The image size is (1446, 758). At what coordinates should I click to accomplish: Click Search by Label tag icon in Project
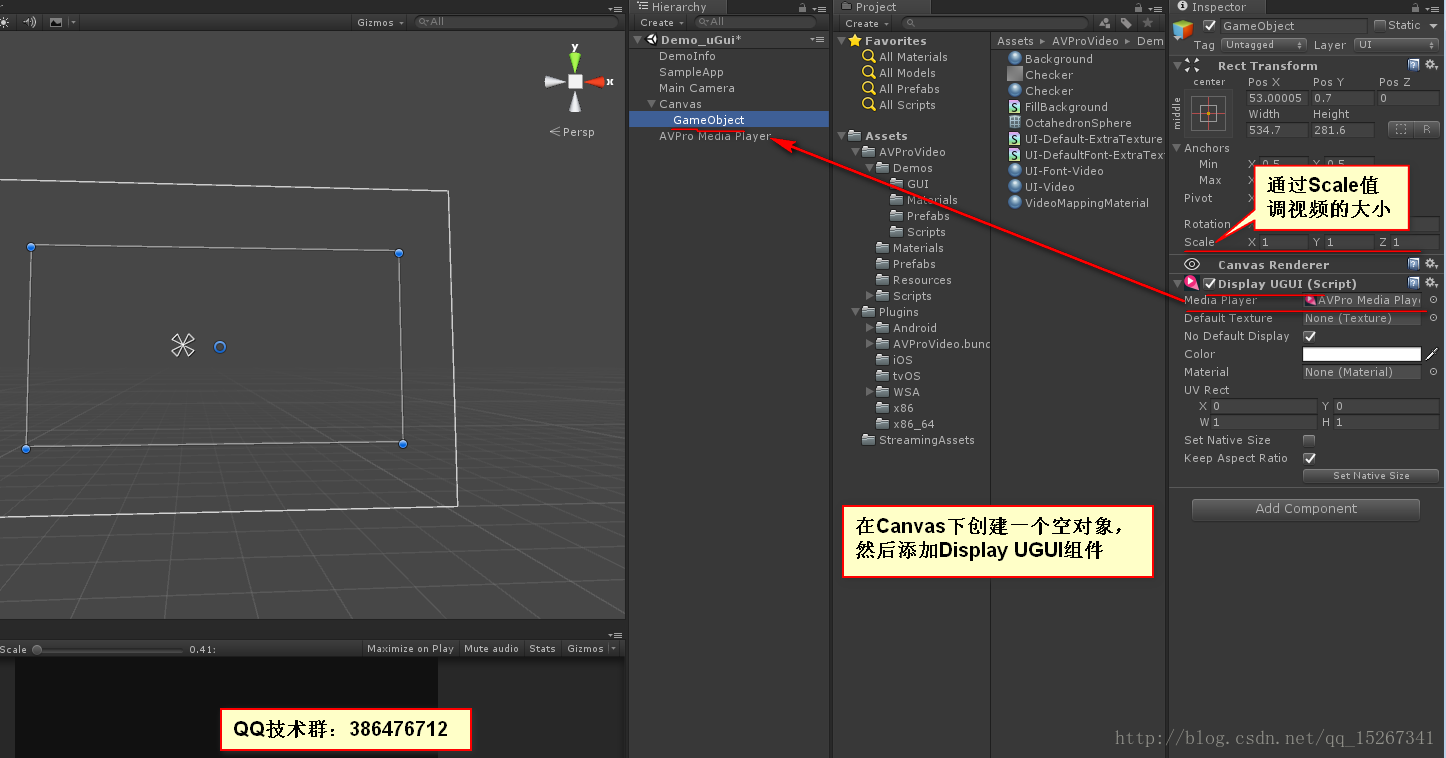(1127, 23)
